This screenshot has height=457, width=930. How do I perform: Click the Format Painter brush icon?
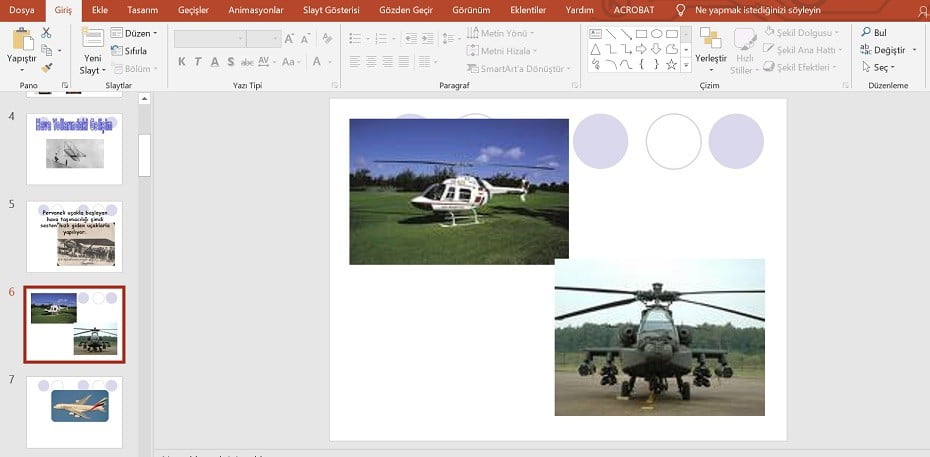point(47,68)
